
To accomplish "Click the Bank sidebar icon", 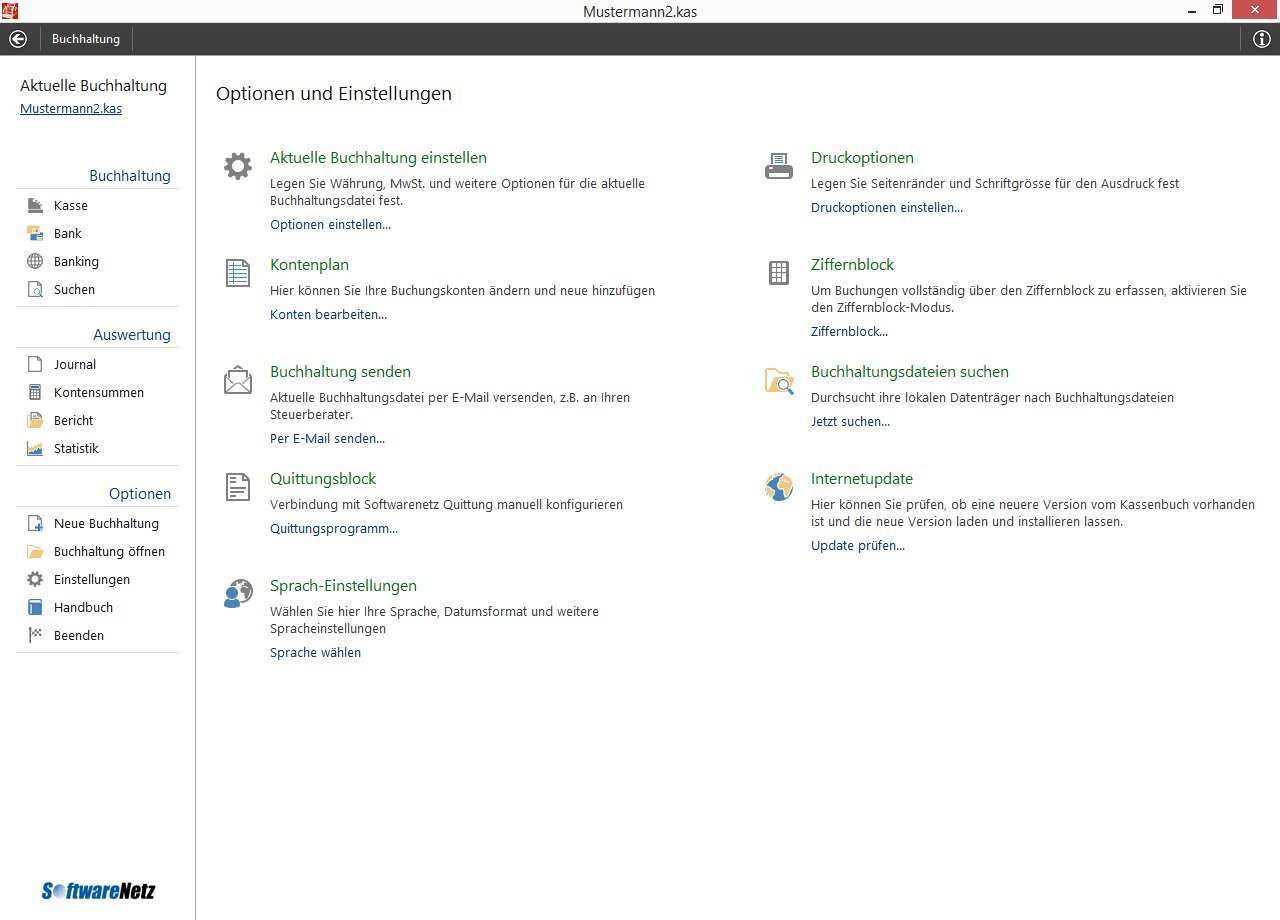I will point(35,233).
